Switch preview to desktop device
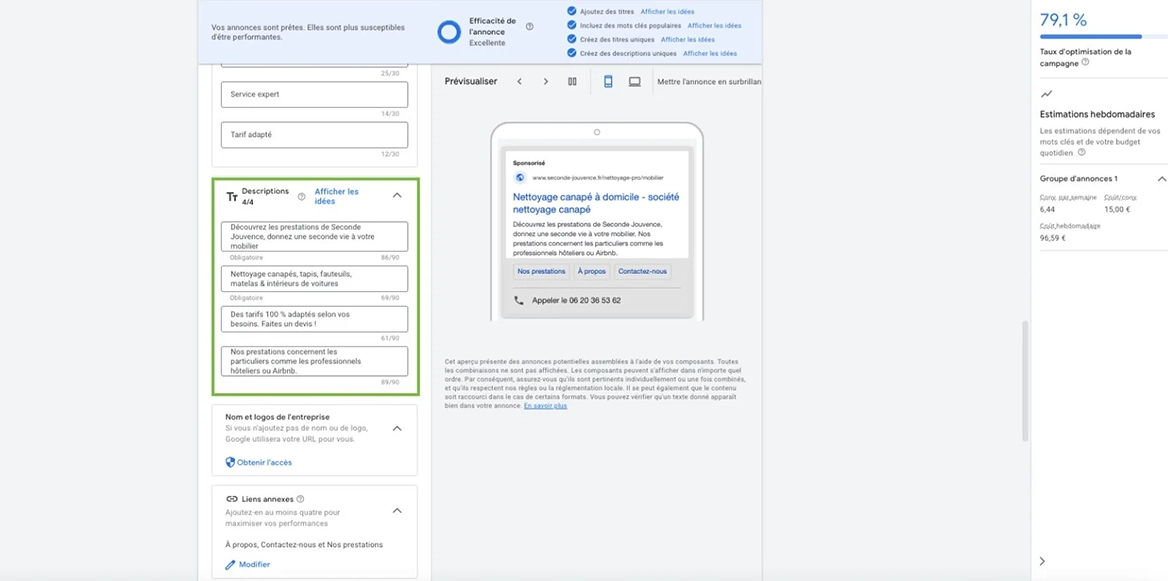The image size is (1168, 581). pos(635,81)
